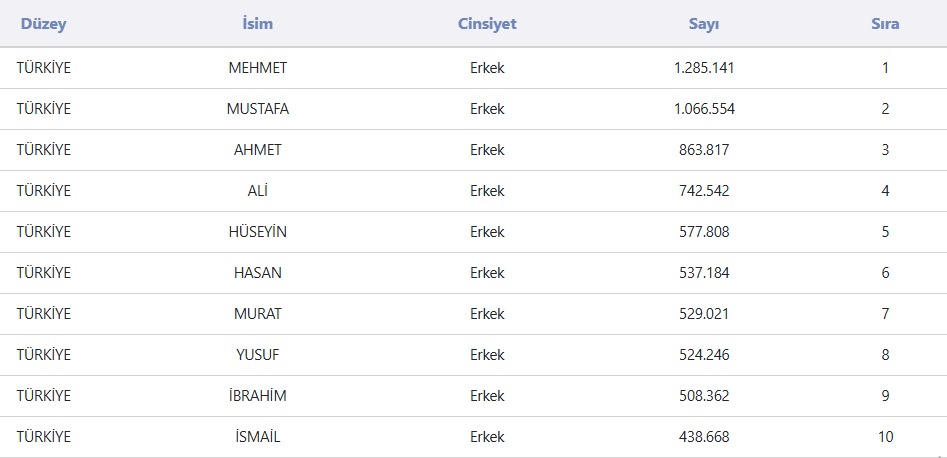
Task: Select the MEHMET name cell
Action: pyautogui.click(x=257, y=68)
